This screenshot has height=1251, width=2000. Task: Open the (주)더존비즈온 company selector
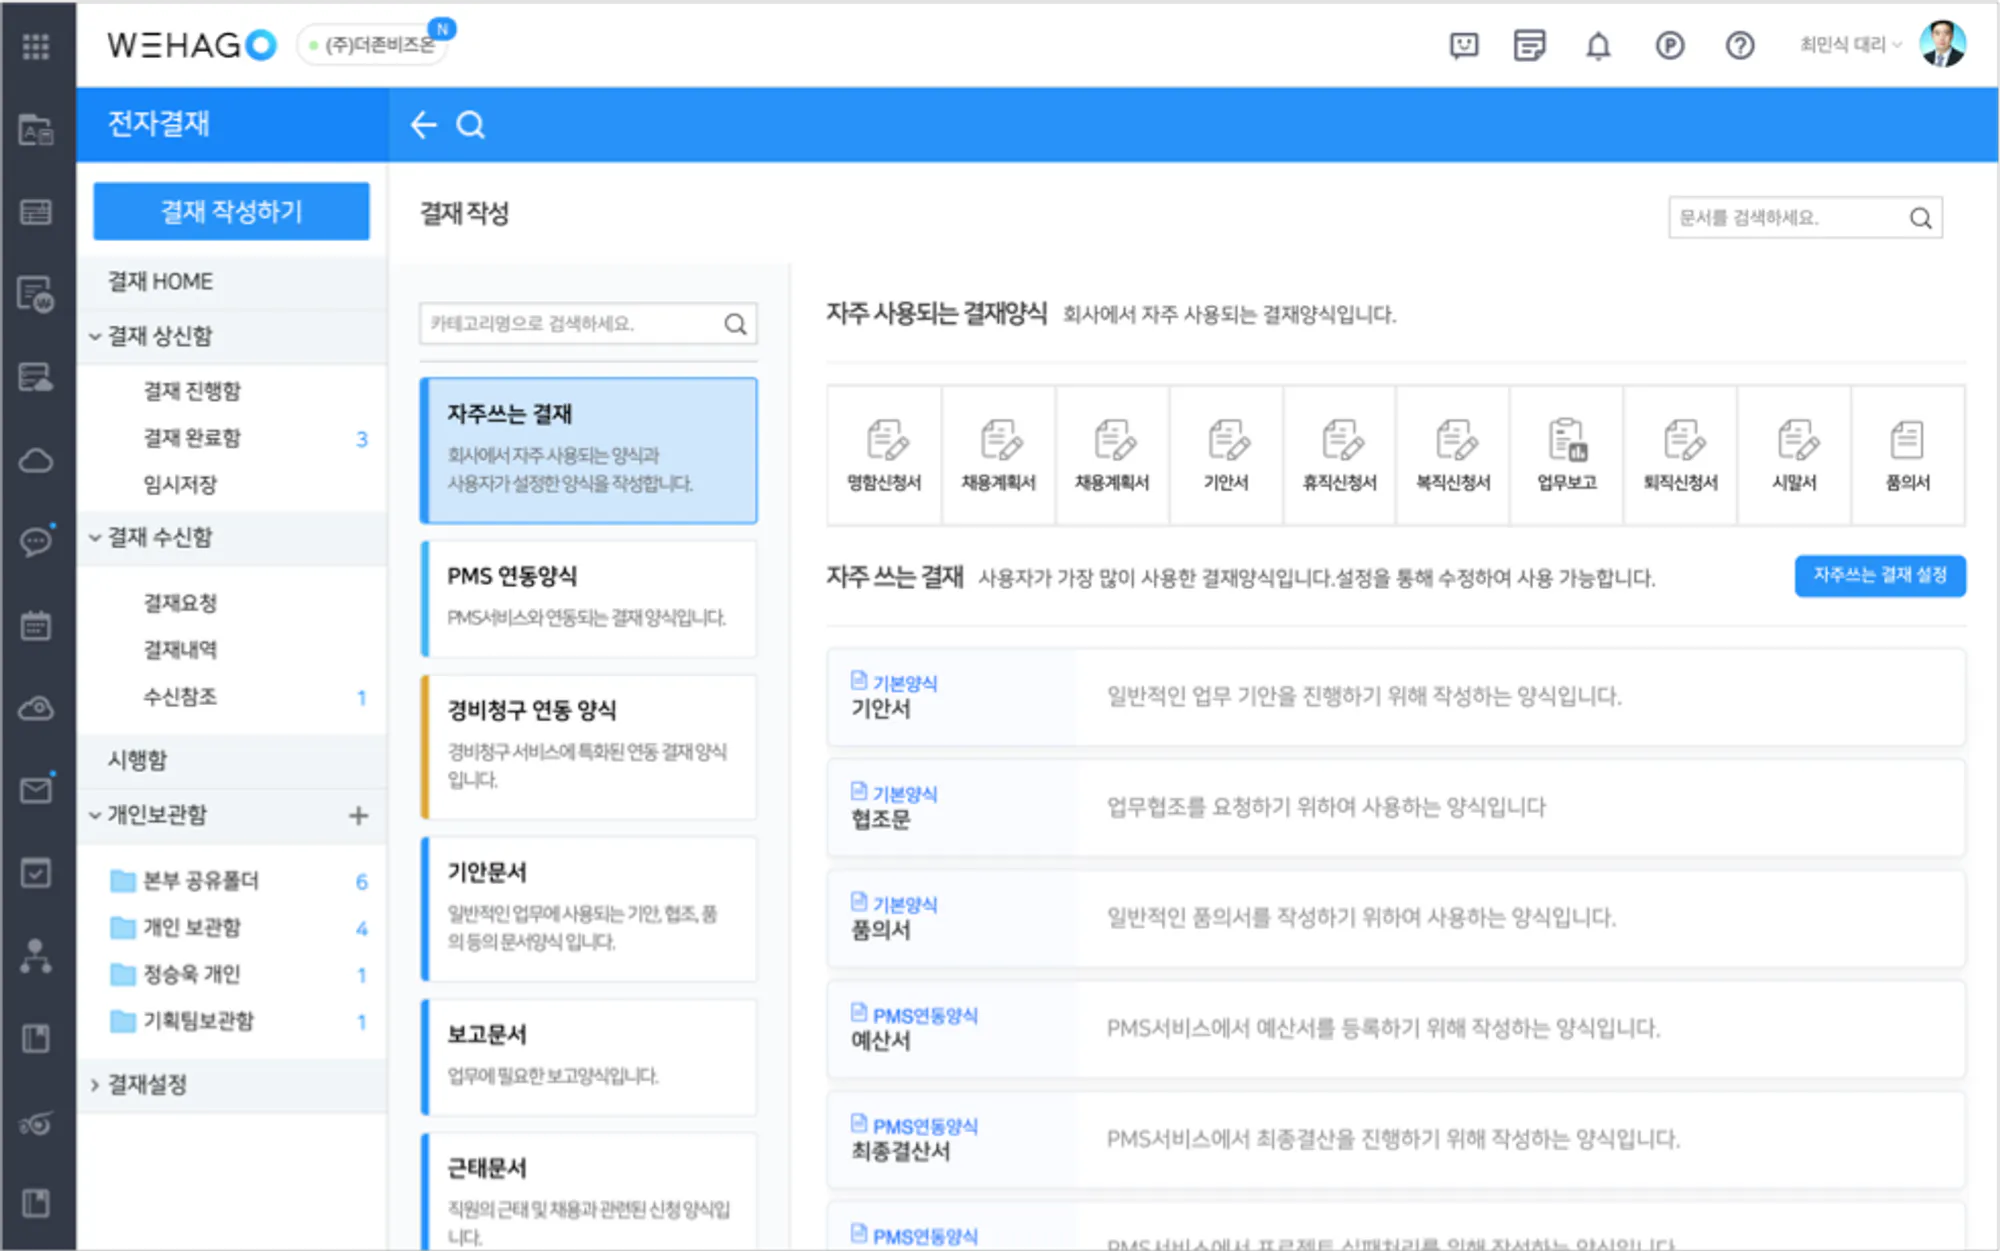[374, 45]
